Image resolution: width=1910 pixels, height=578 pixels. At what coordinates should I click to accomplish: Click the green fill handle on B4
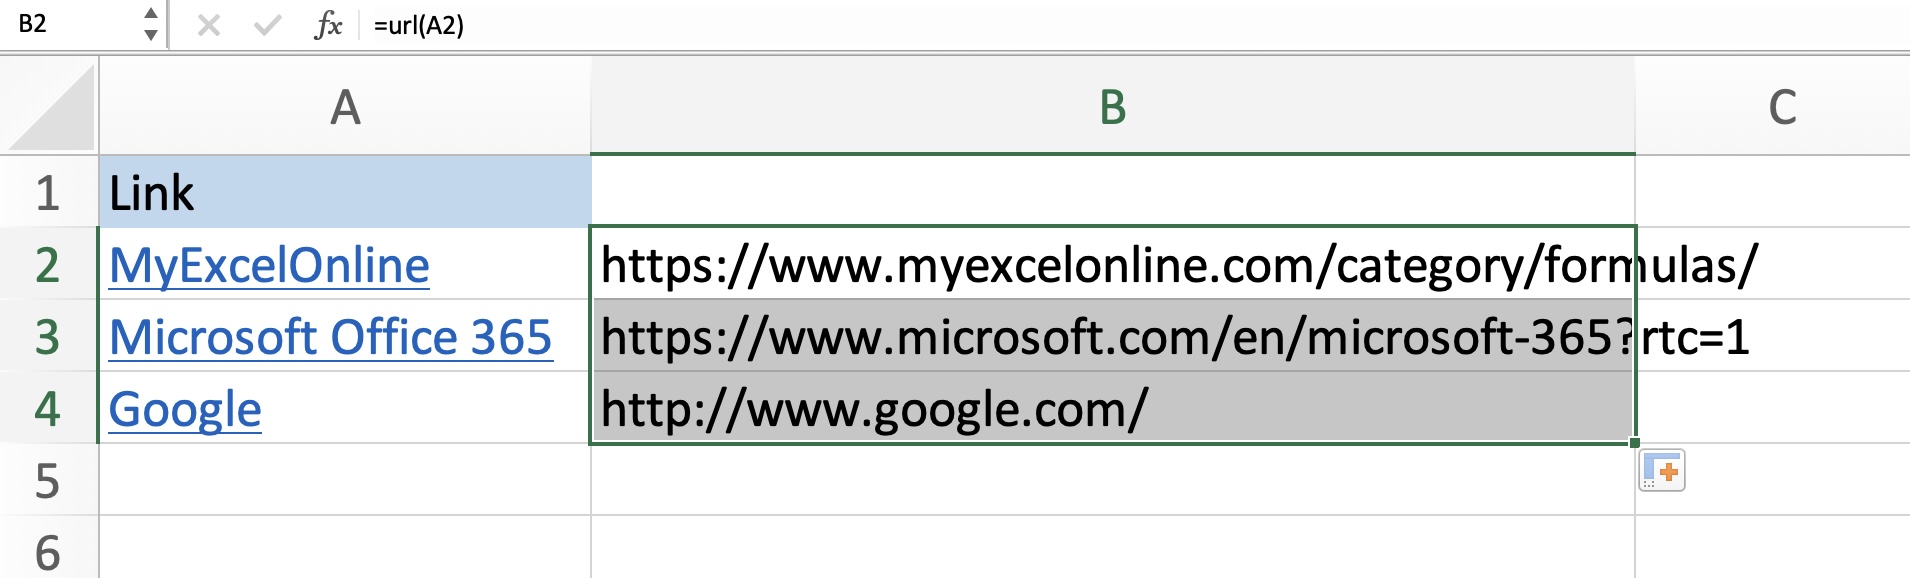coord(1634,442)
